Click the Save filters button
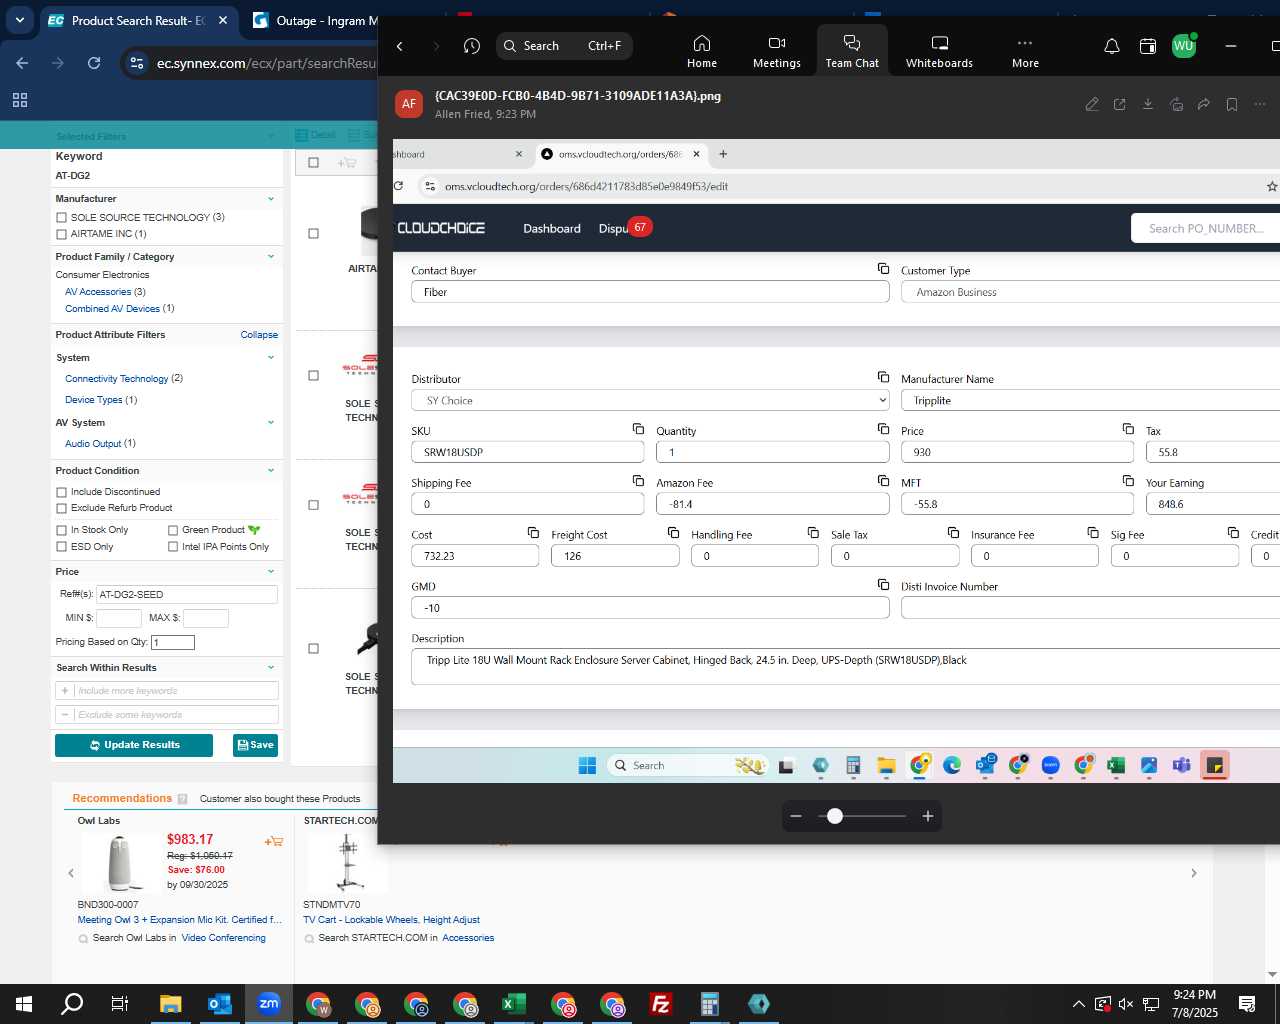The image size is (1280, 1024). (x=255, y=745)
